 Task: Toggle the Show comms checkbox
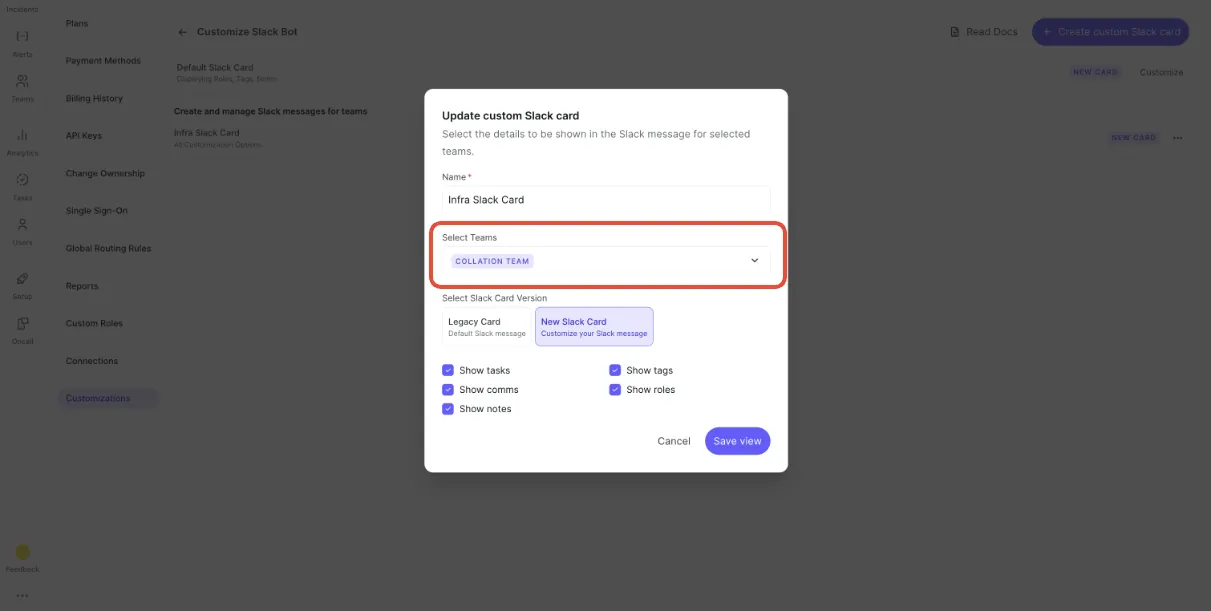click(x=448, y=390)
